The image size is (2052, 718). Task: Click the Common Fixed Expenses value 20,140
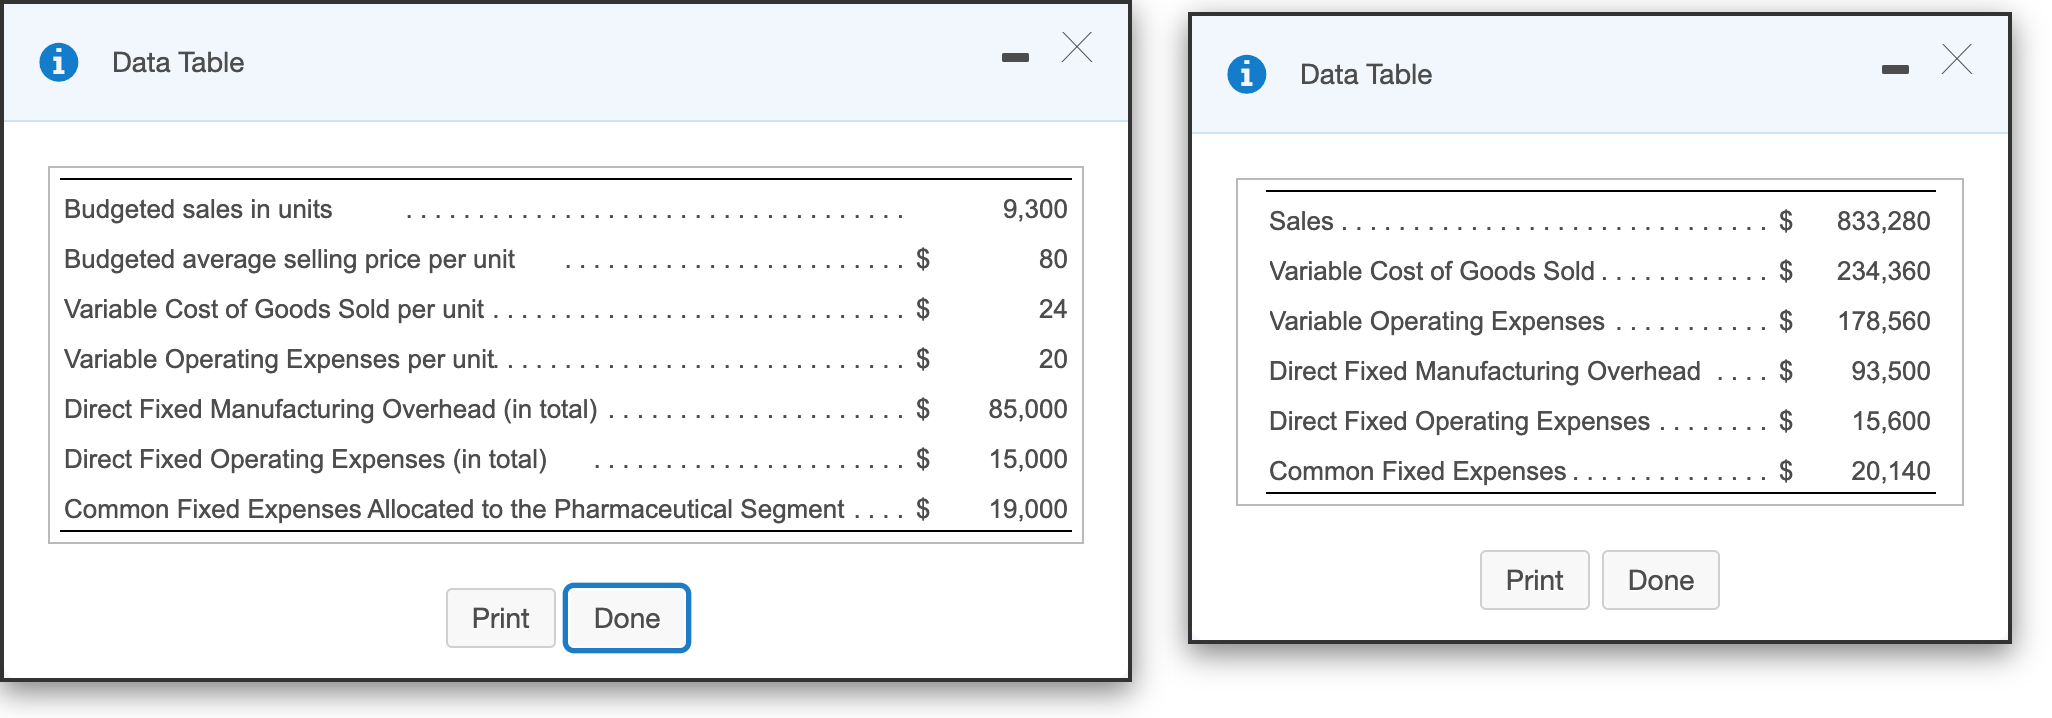pos(1890,471)
